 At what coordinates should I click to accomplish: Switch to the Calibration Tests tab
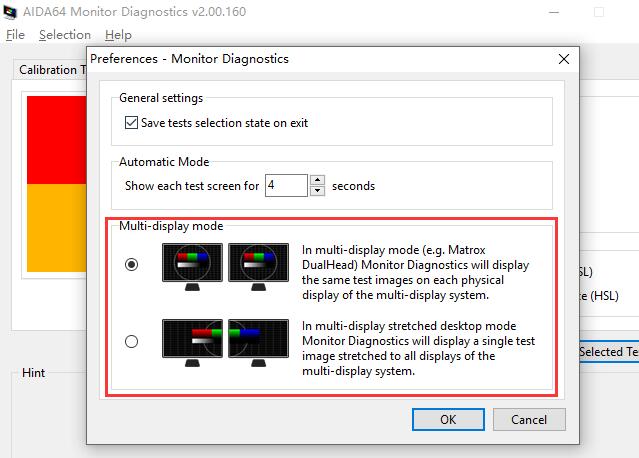[50, 70]
